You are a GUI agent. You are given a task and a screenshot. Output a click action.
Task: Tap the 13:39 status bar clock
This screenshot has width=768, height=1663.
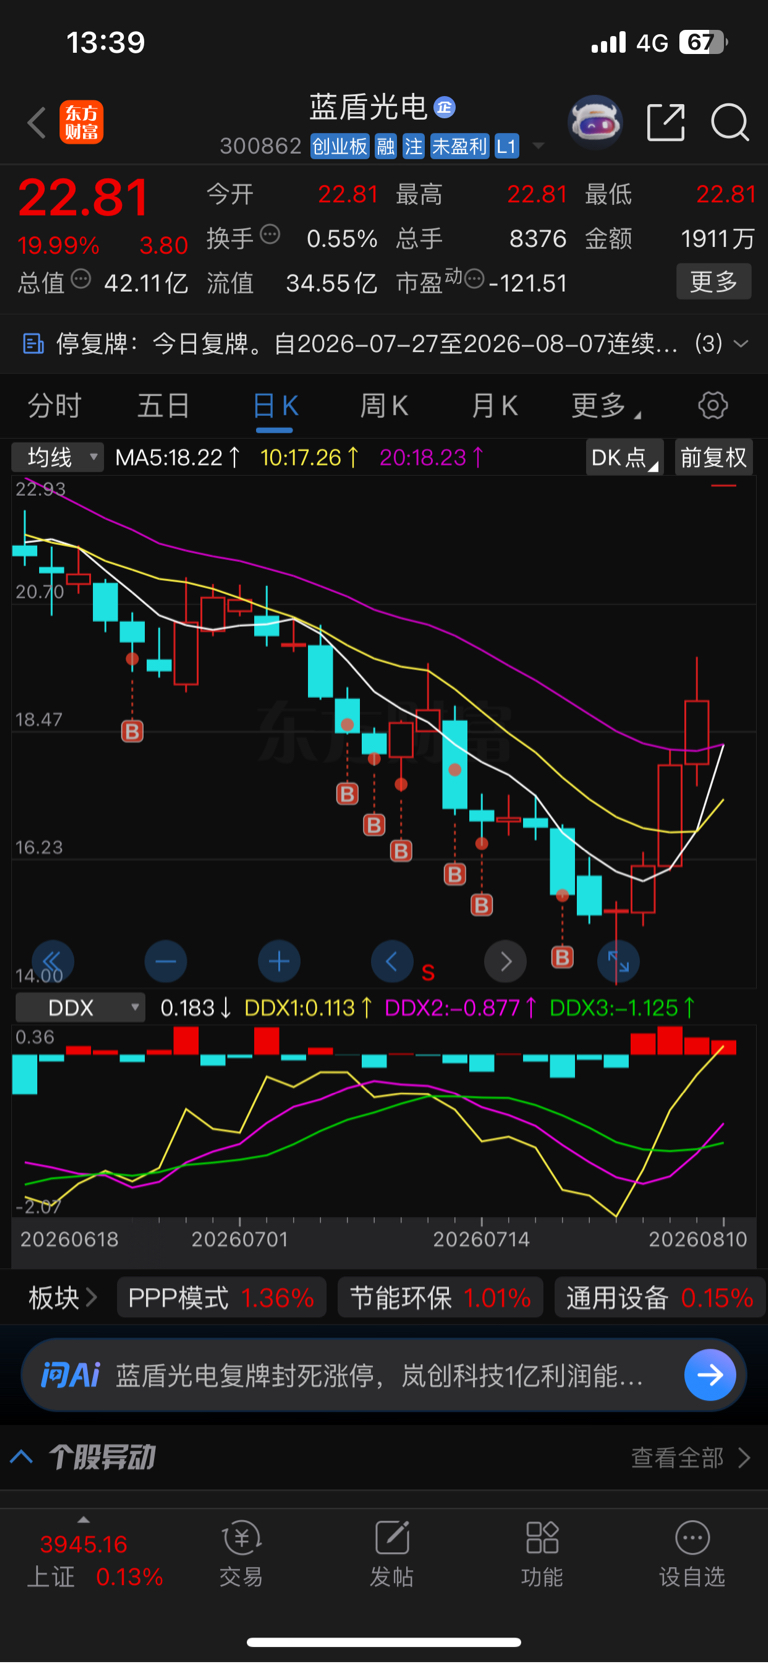click(x=106, y=42)
